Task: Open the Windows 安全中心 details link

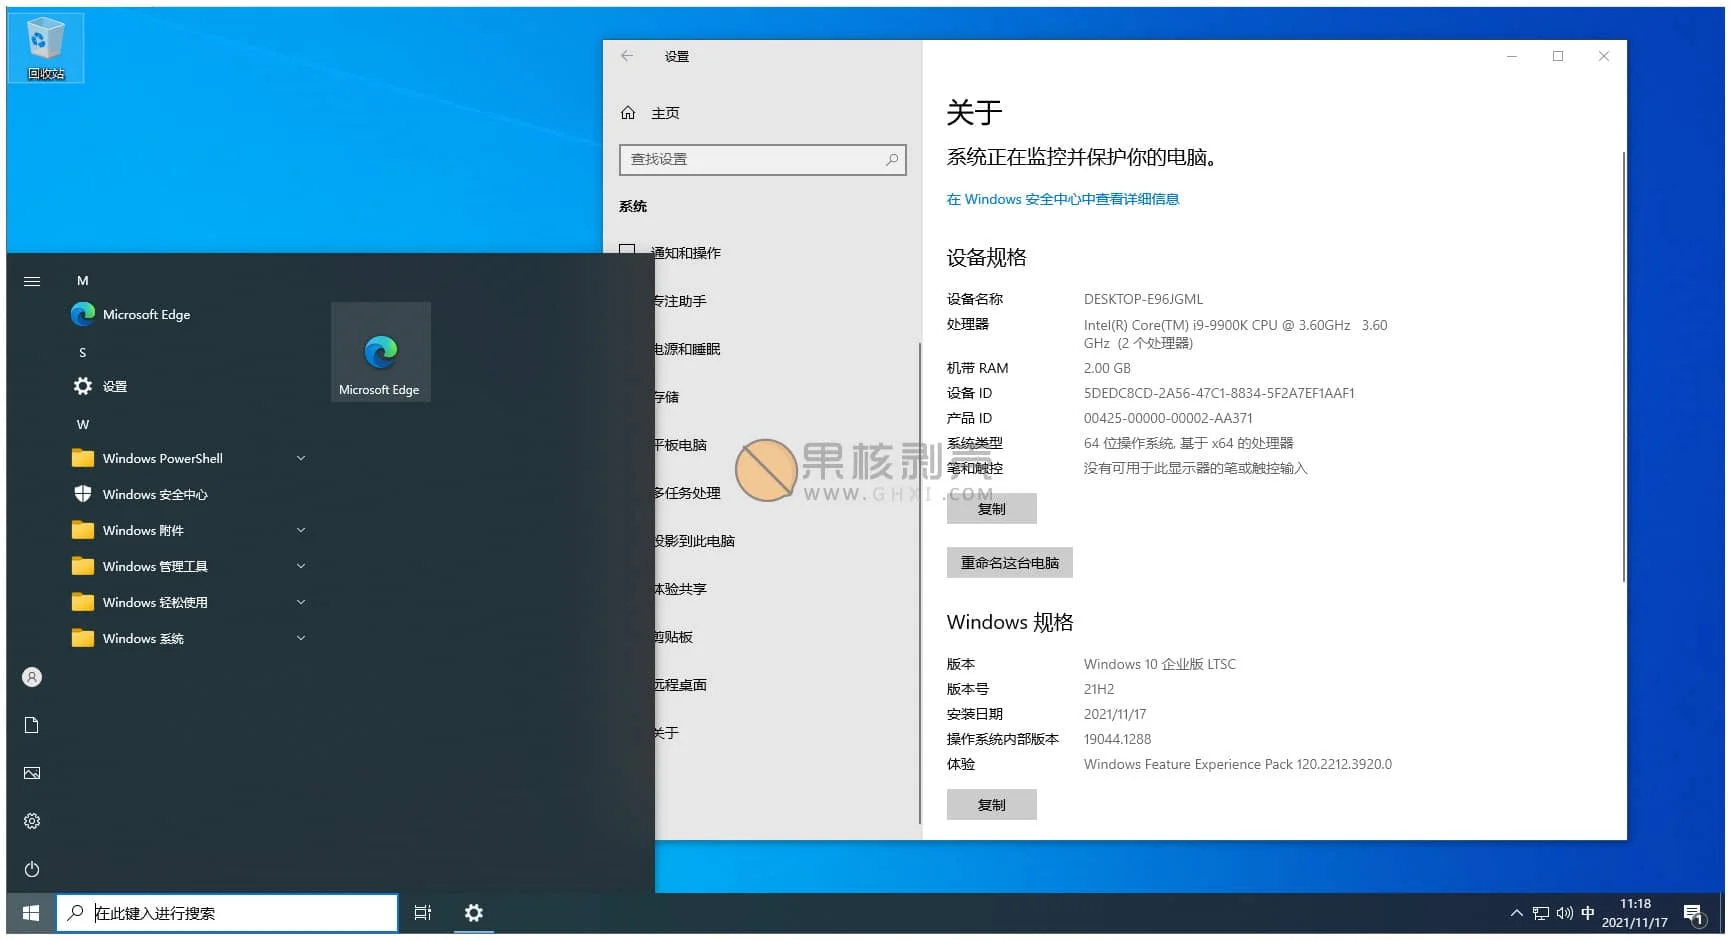Action: coord(1062,199)
